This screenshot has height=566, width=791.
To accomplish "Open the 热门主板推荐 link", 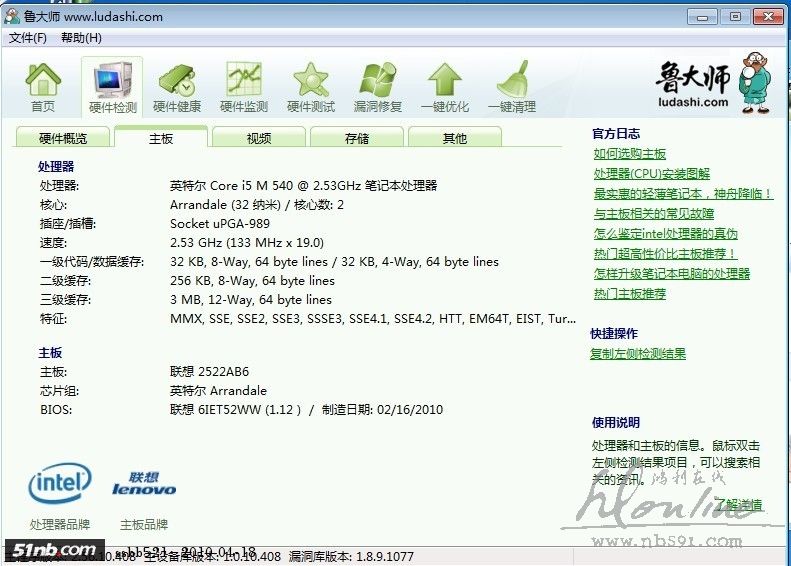I will (x=629, y=294).
